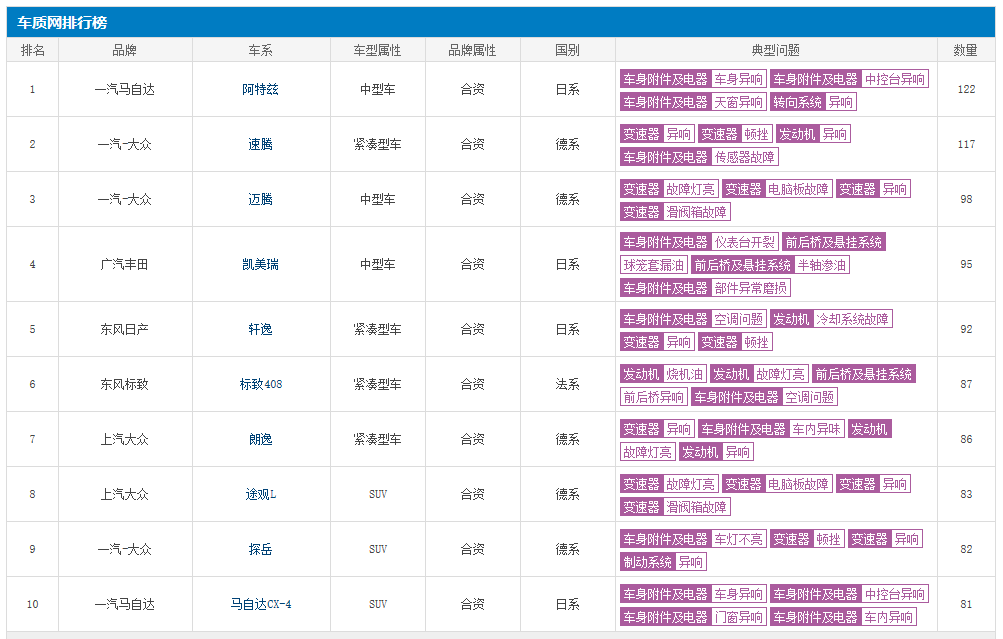Click the 数量 column header

965,50
